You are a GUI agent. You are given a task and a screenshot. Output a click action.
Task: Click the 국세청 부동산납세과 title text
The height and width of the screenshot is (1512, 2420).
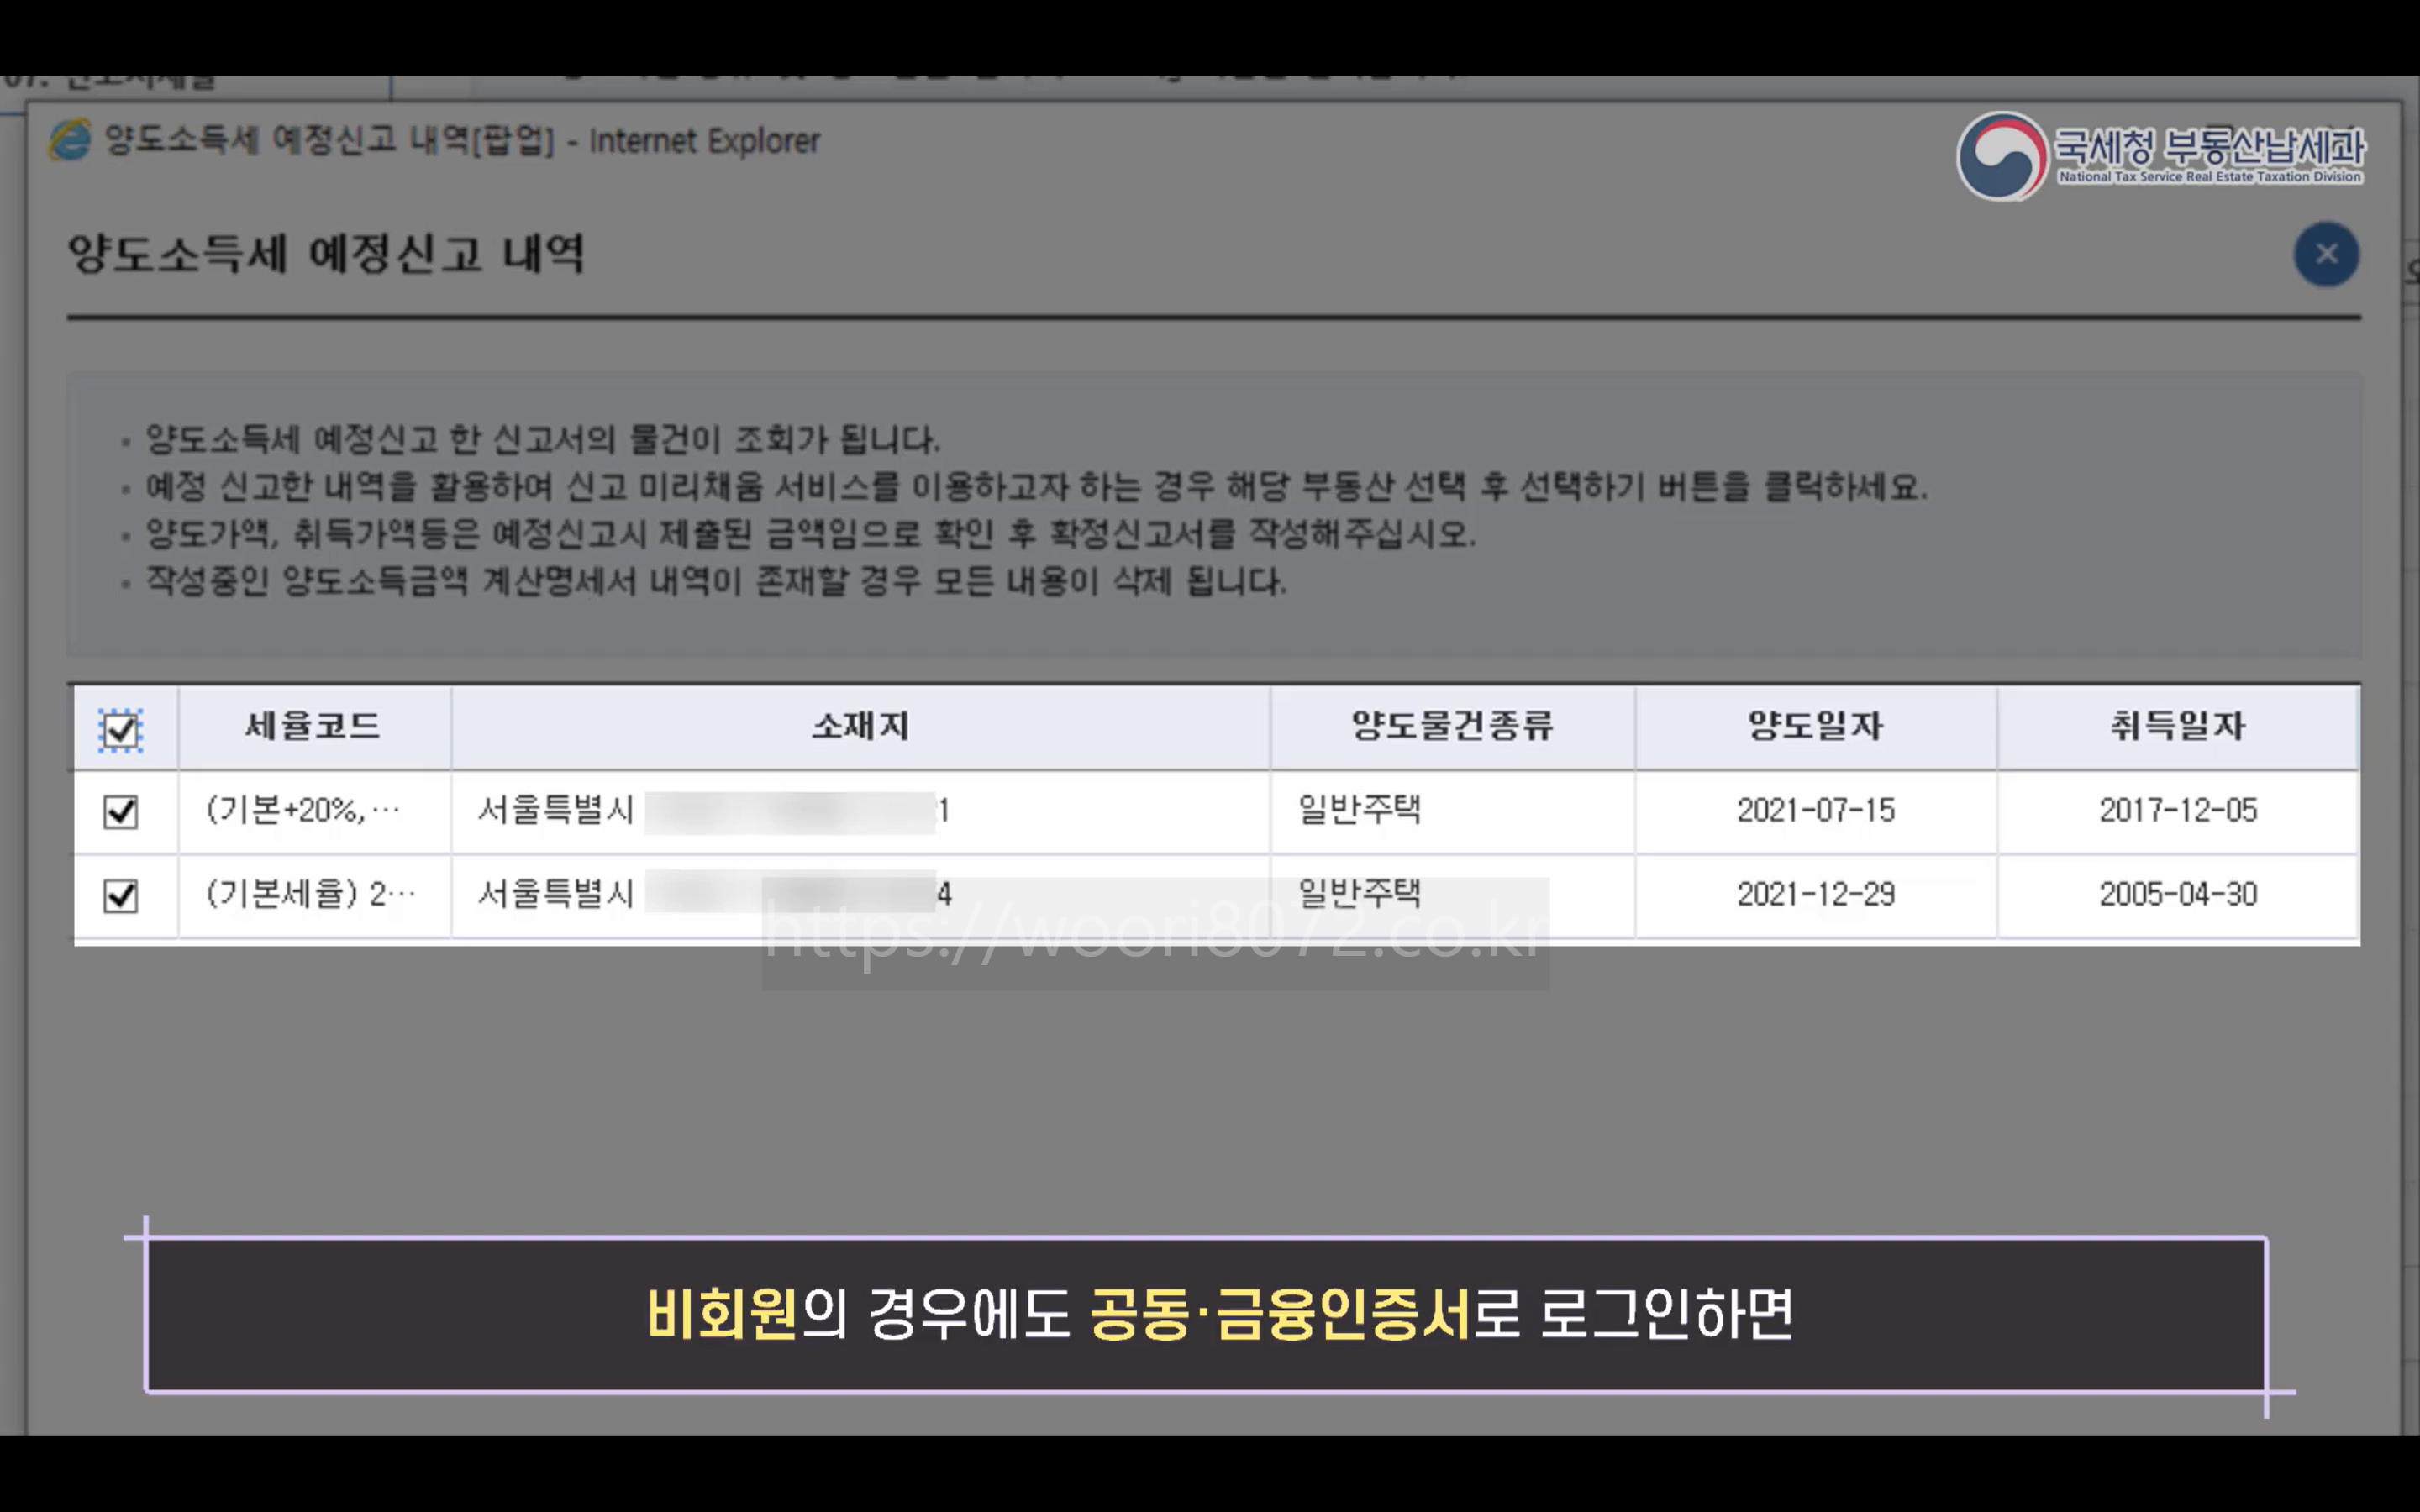[x=2209, y=148]
